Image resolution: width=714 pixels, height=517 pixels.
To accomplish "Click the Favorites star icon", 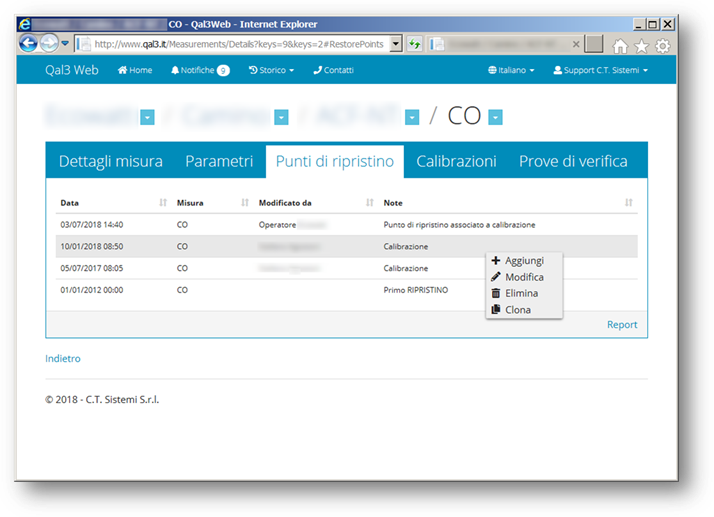I will pos(641,45).
